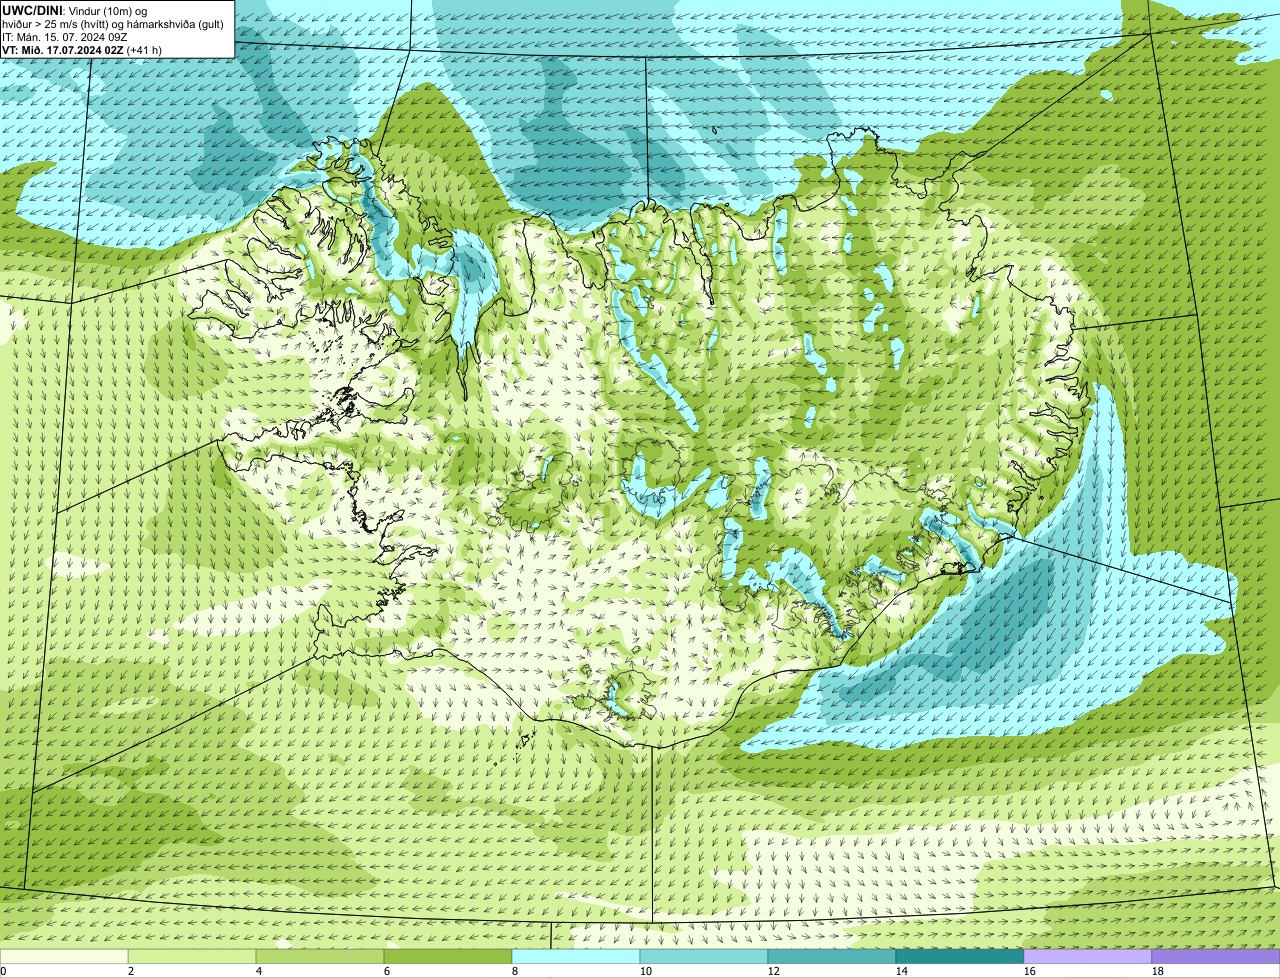Click the scale label '4'
This screenshot has width=1280, height=978.
(x=259, y=971)
